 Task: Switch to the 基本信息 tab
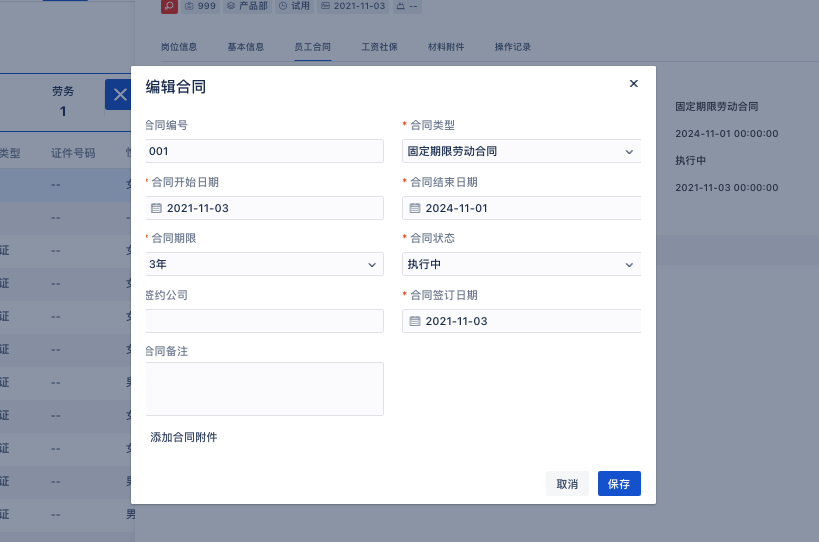246,47
